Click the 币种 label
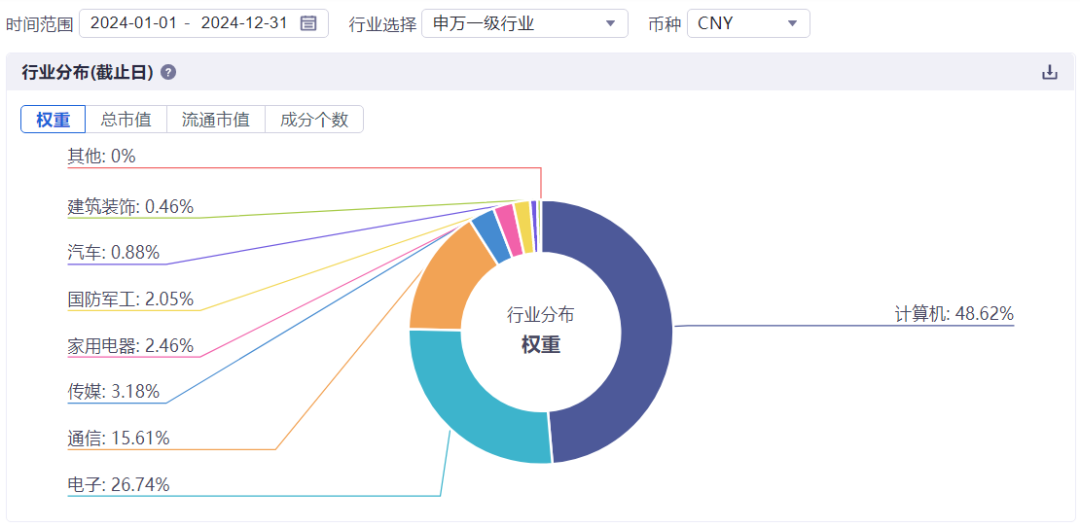1080x528 pixels. [665, 25]
